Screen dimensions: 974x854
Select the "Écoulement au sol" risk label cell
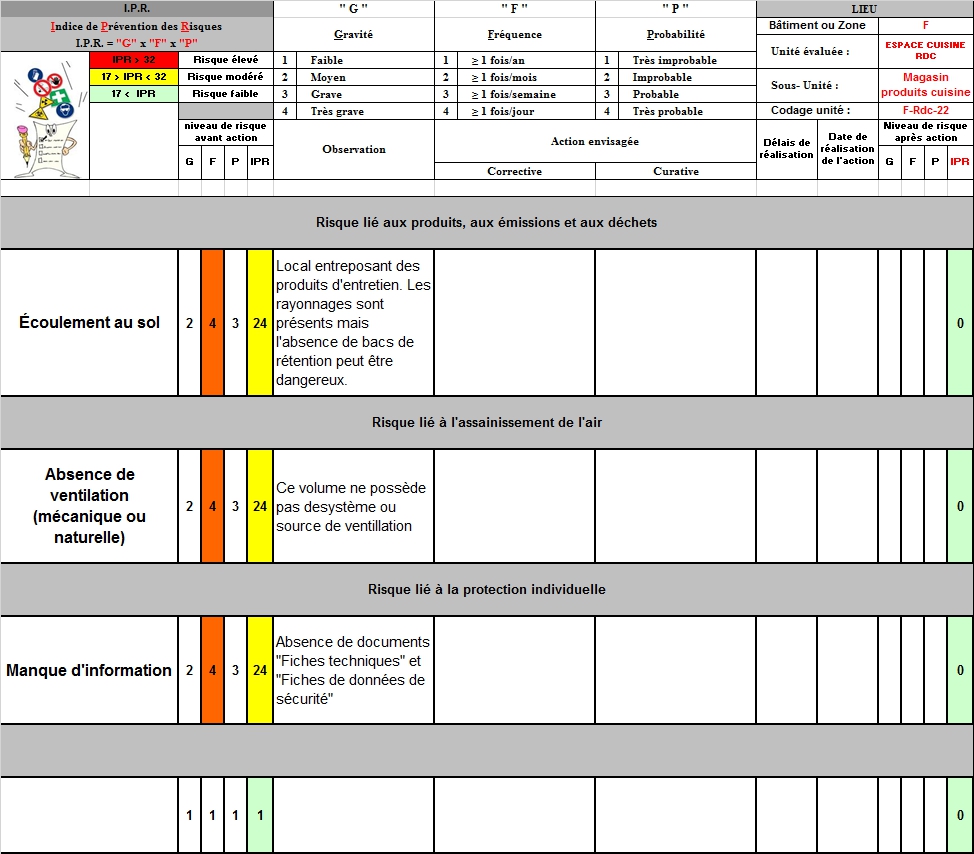[89, 323]
